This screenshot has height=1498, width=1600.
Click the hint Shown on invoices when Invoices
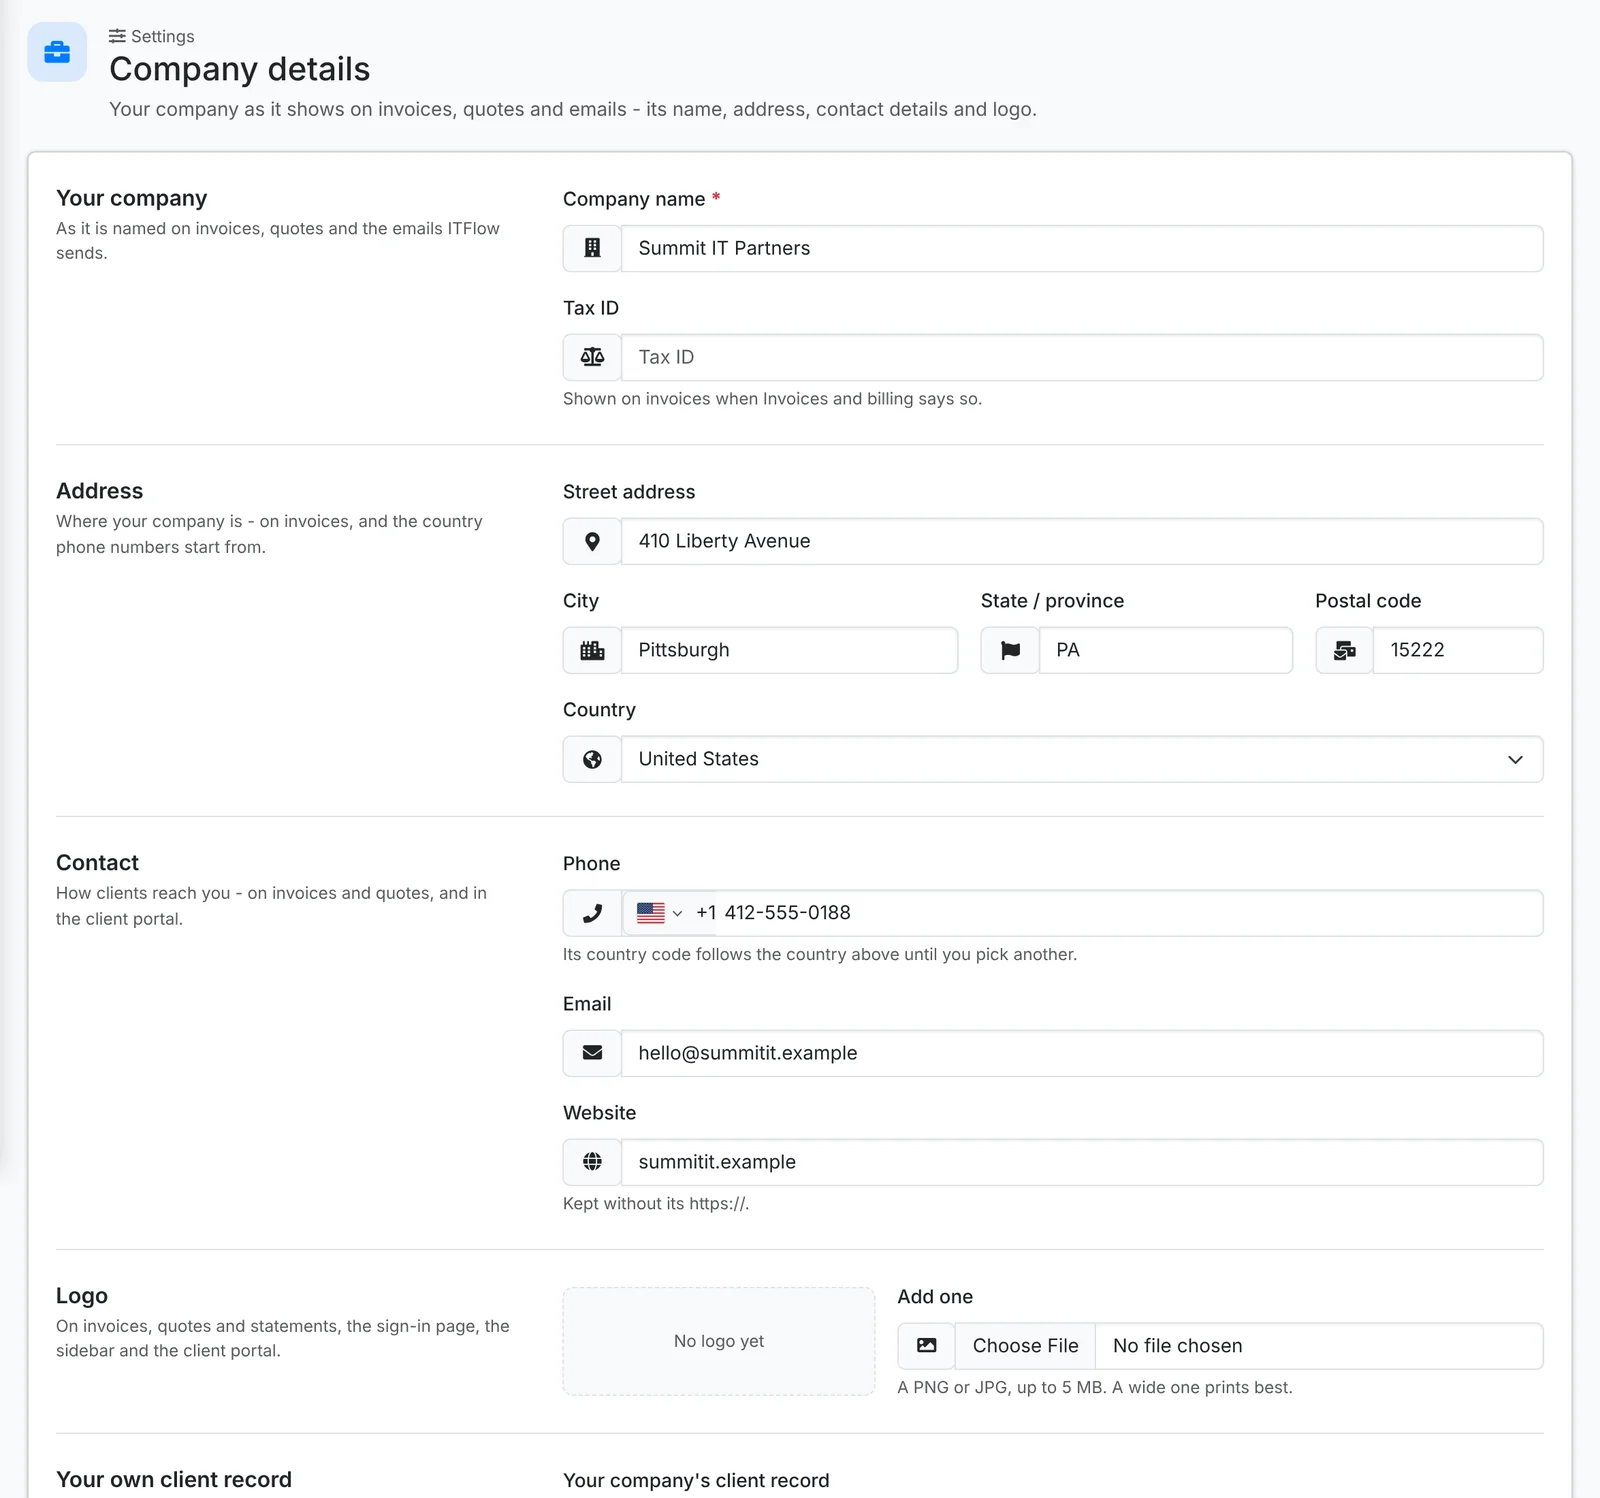tap(772, 399)
